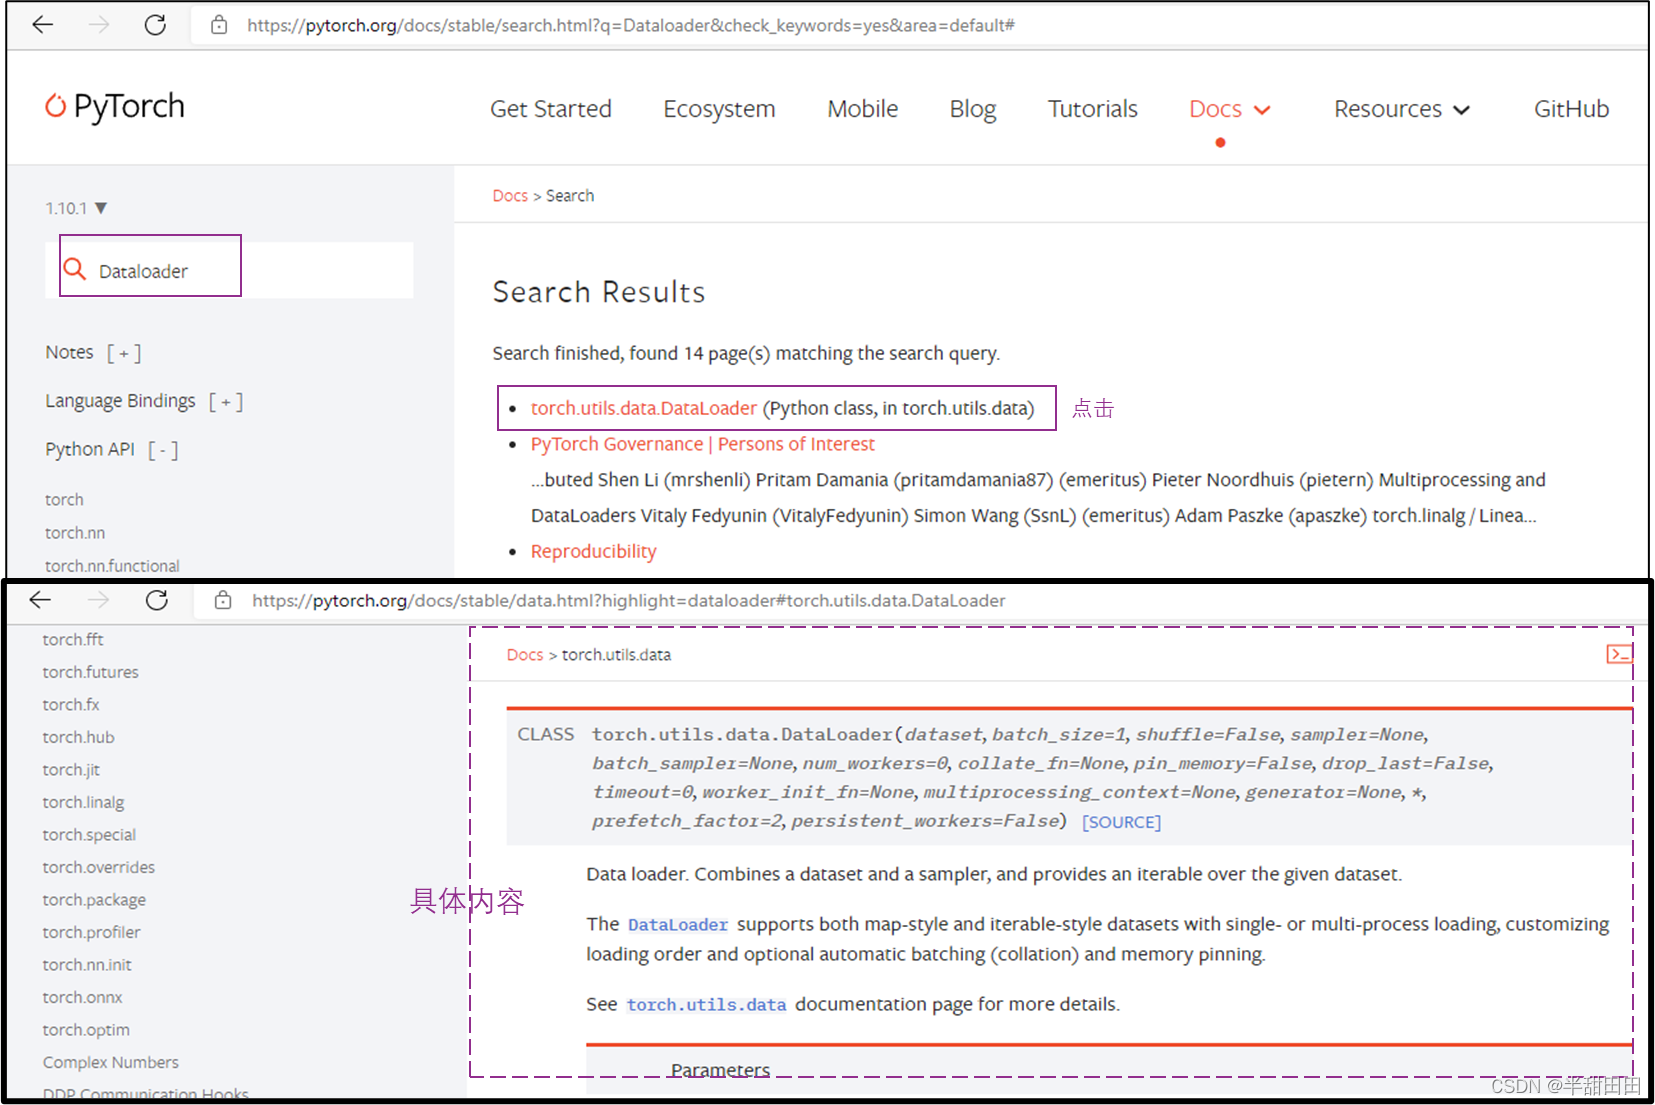Click forward arrow in top browser window
Image resolution: width=1655 pixels, height=1105 pixels.
(x=98, y=25)
